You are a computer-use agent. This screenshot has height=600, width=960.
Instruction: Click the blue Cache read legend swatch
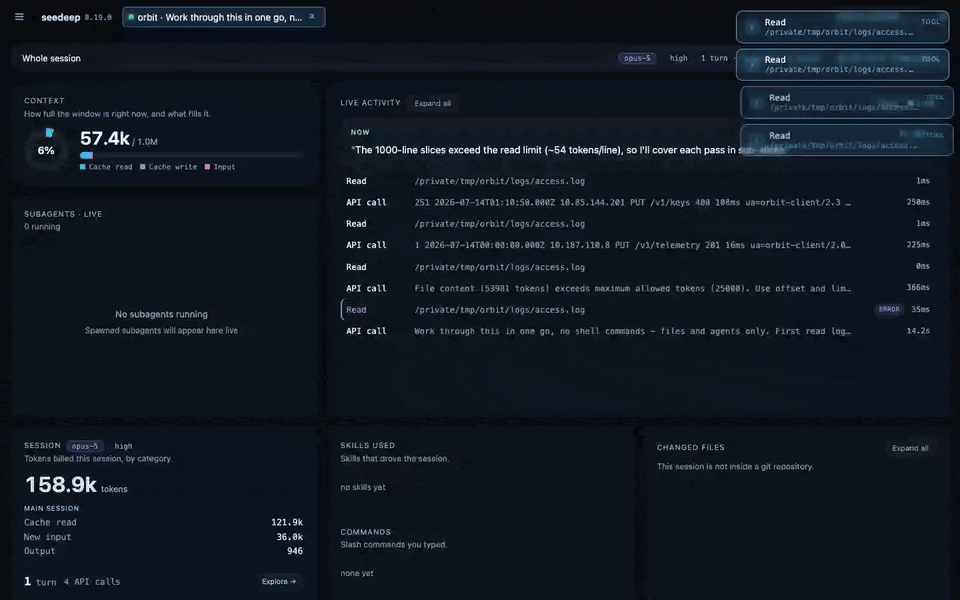point(83,167)
